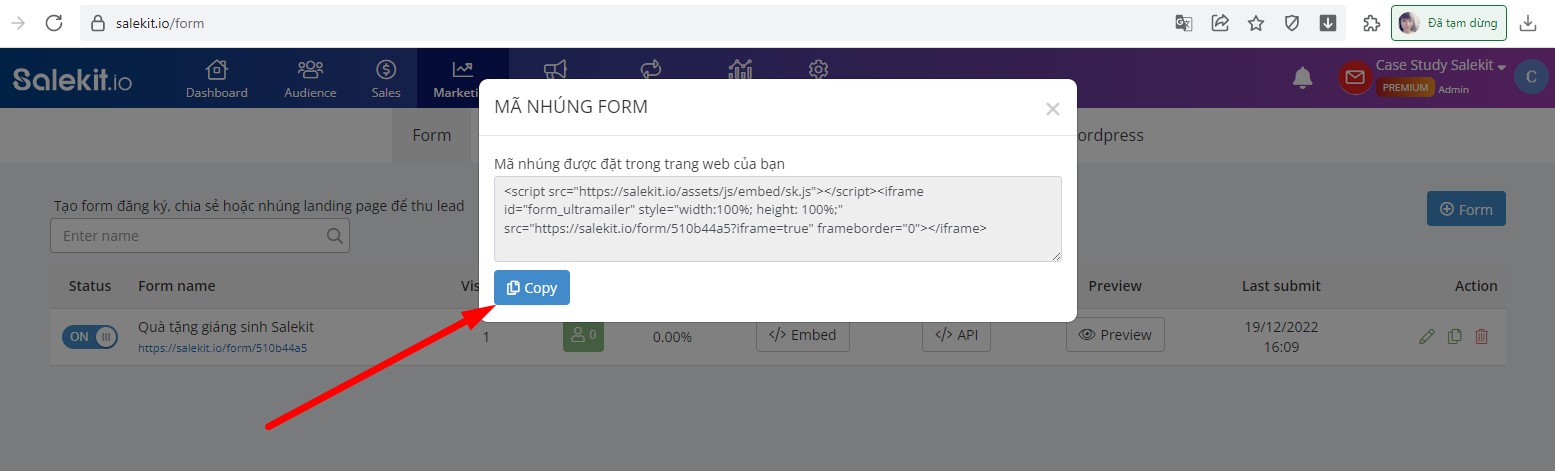Open the form link salekit.io/form/510b44a5
Screen dimensions: 1555x471
[x=222, y=348]
